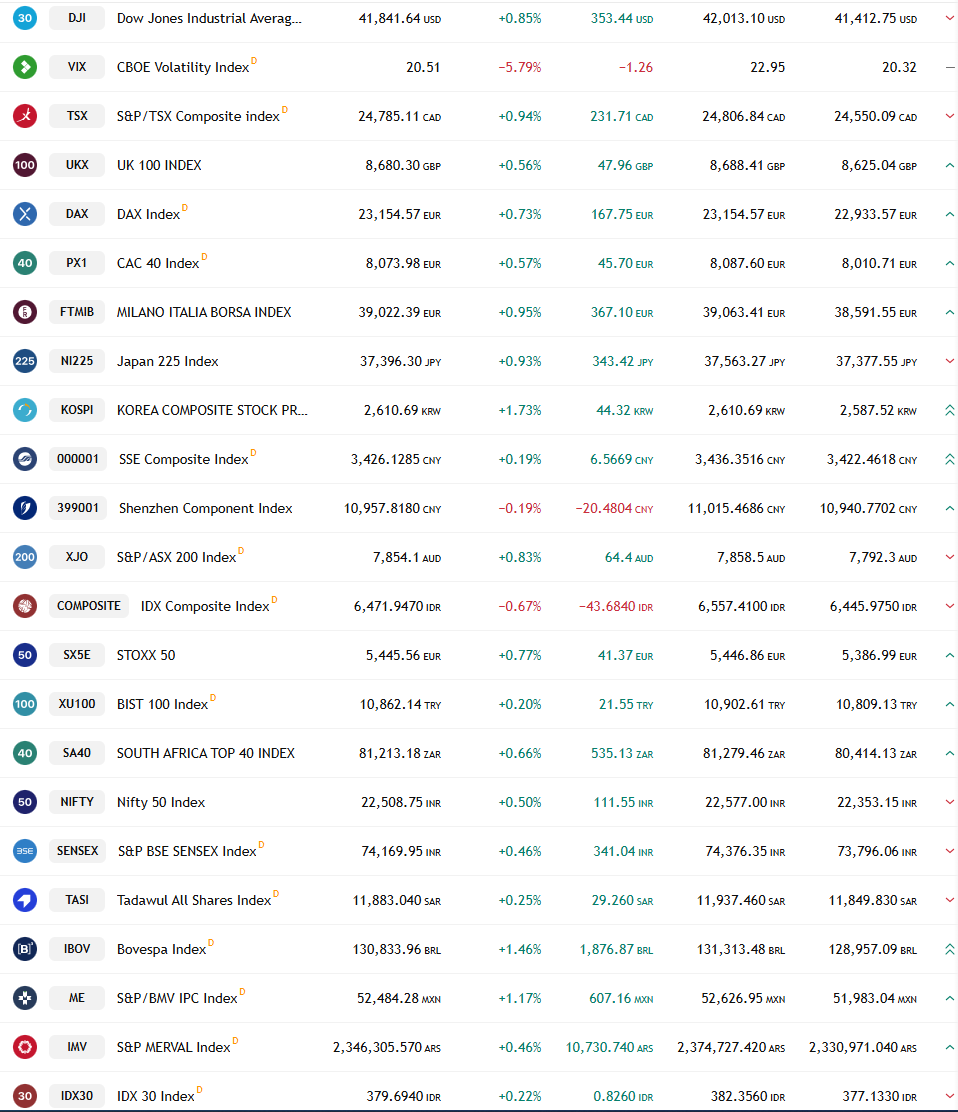Screen dimensions: 958x1112
Task: Click the XU100 BIST logo icon
Action: click(25, 704)
